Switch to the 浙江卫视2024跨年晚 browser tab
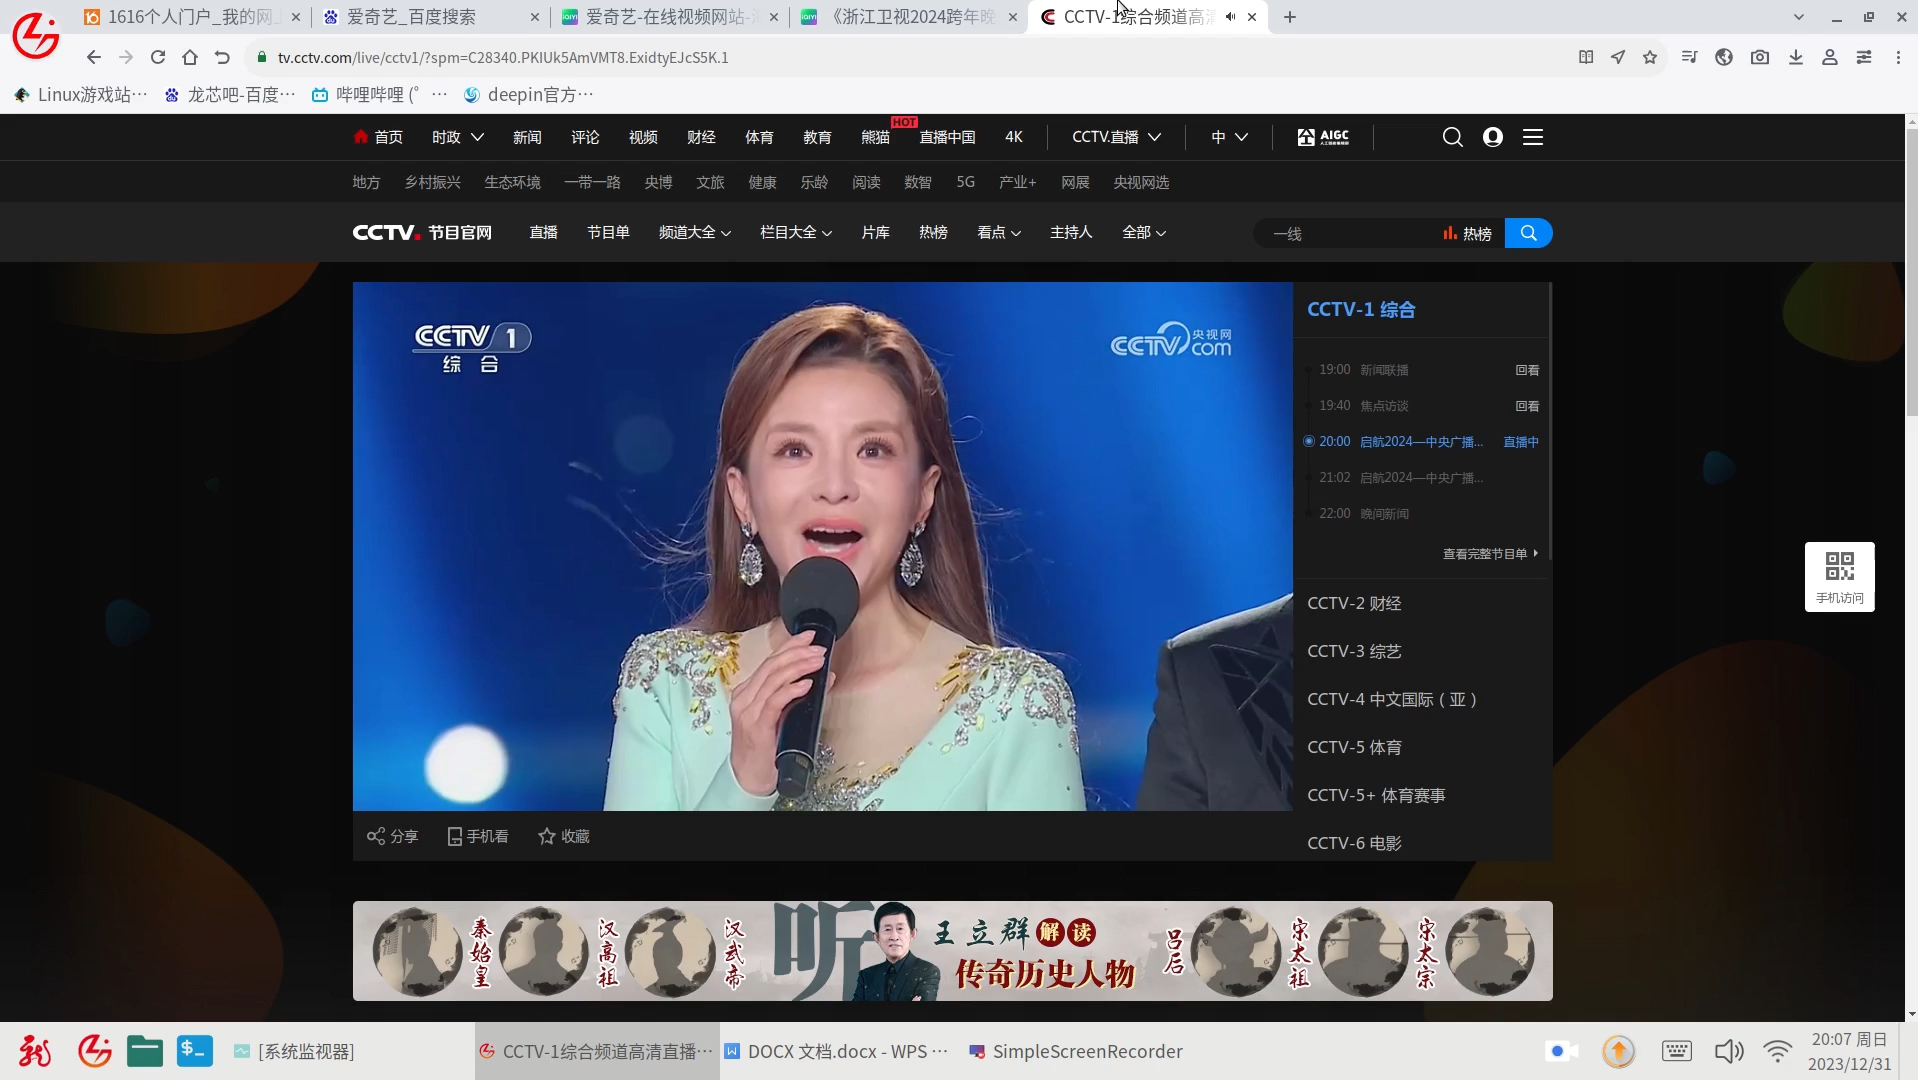The height and width of the screenshot is (1080, 1918). coord(908,17)
